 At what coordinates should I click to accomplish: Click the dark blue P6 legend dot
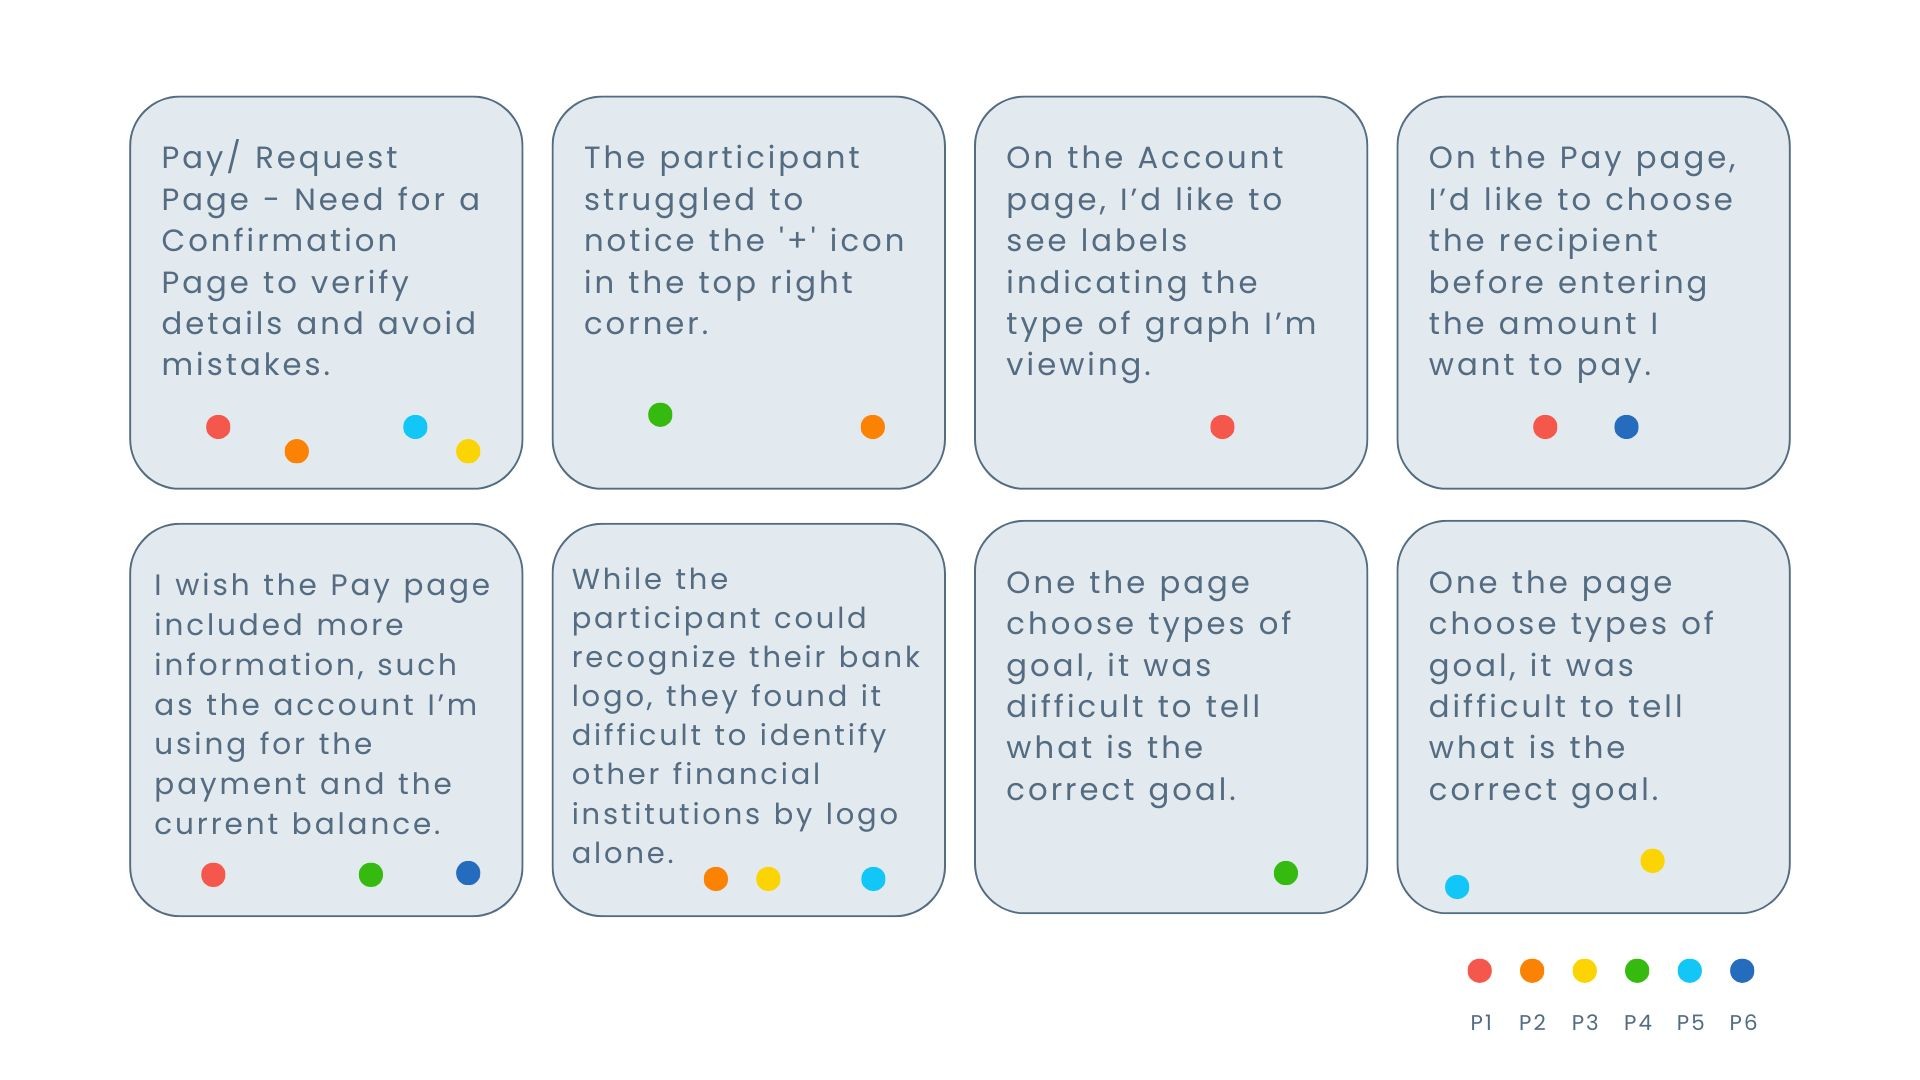[x=1742, y=971]
